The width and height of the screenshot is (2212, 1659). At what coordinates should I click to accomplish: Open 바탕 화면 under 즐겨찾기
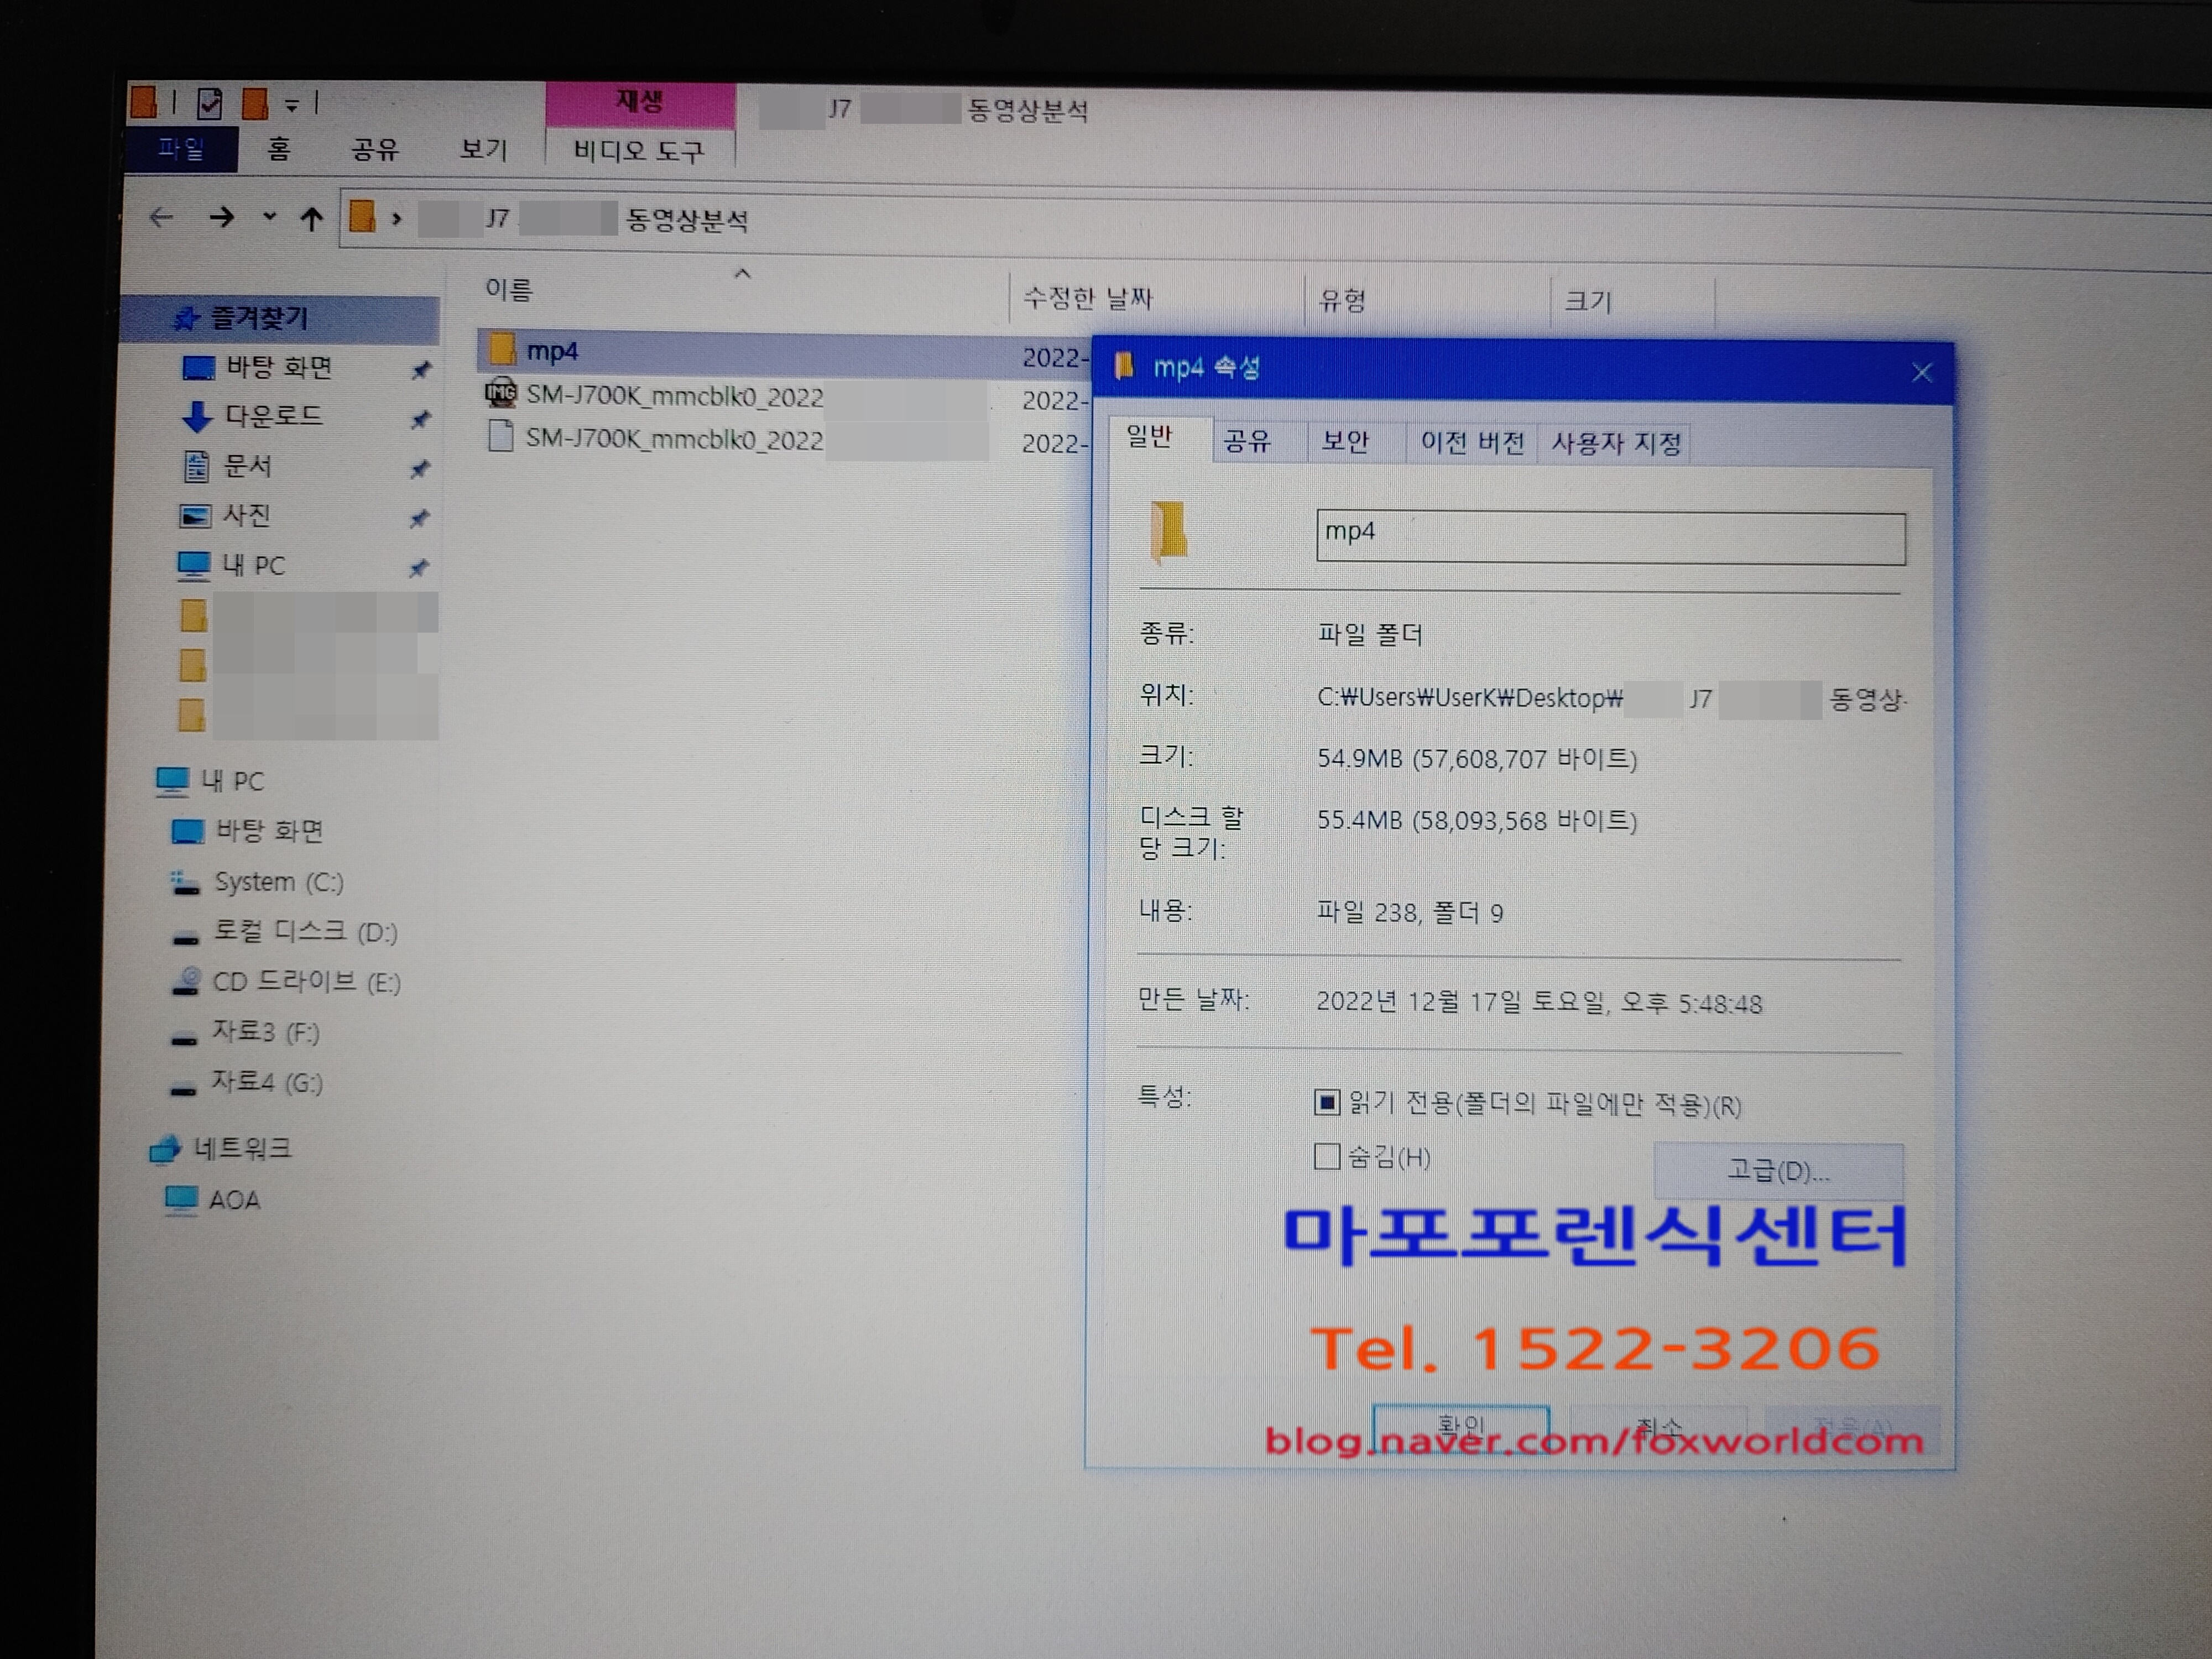pos(278,367)
